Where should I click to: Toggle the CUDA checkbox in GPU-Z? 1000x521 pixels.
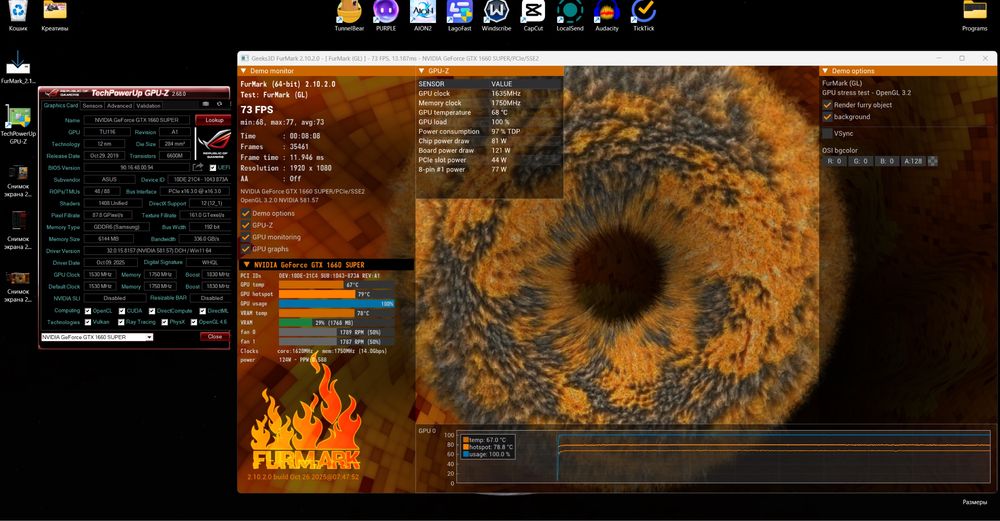[x=122, y=311]
